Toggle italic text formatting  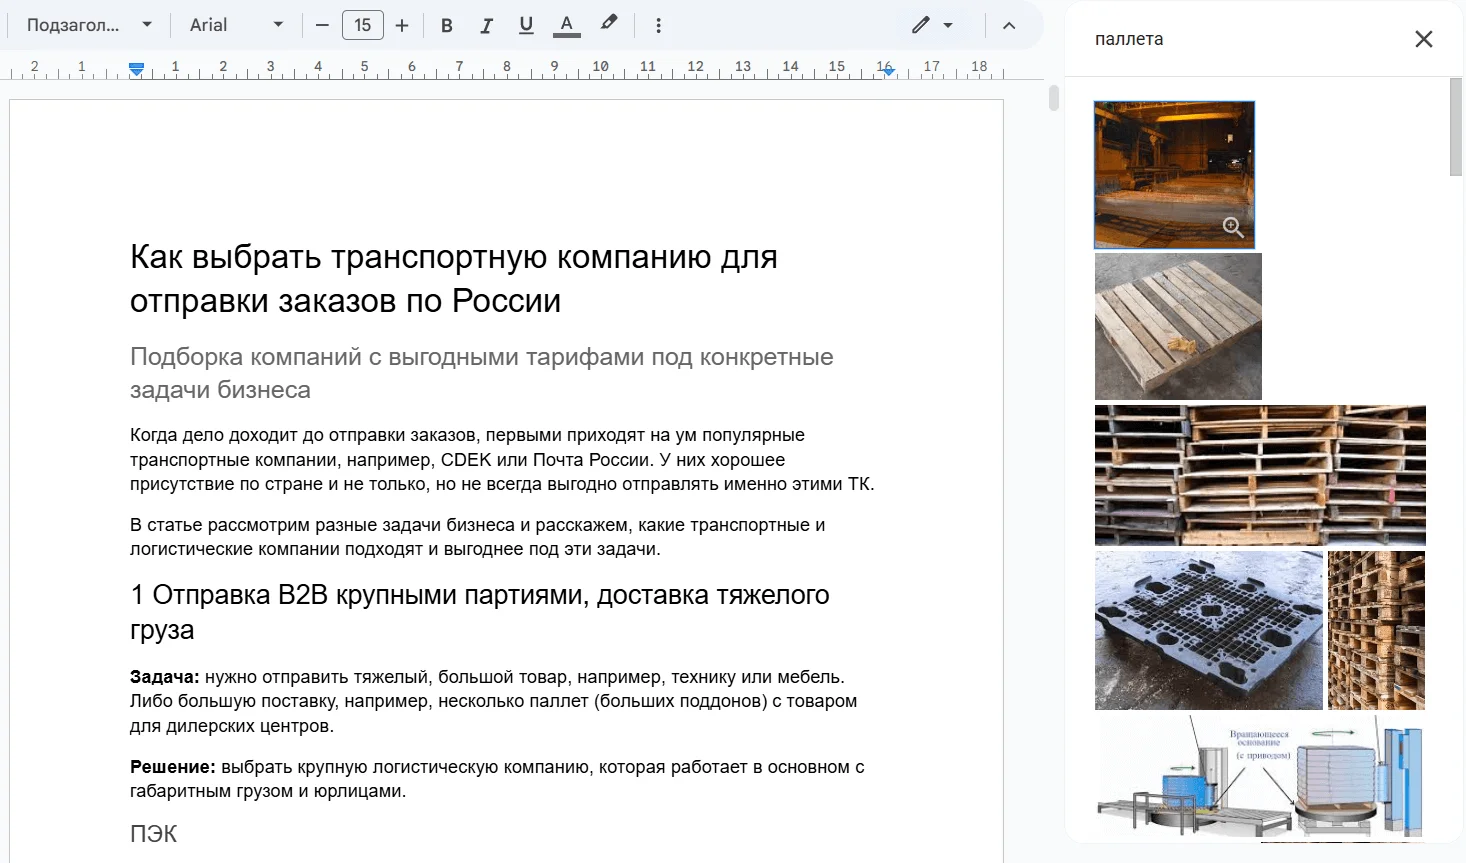pyautogui.click(x=486, y=26)
